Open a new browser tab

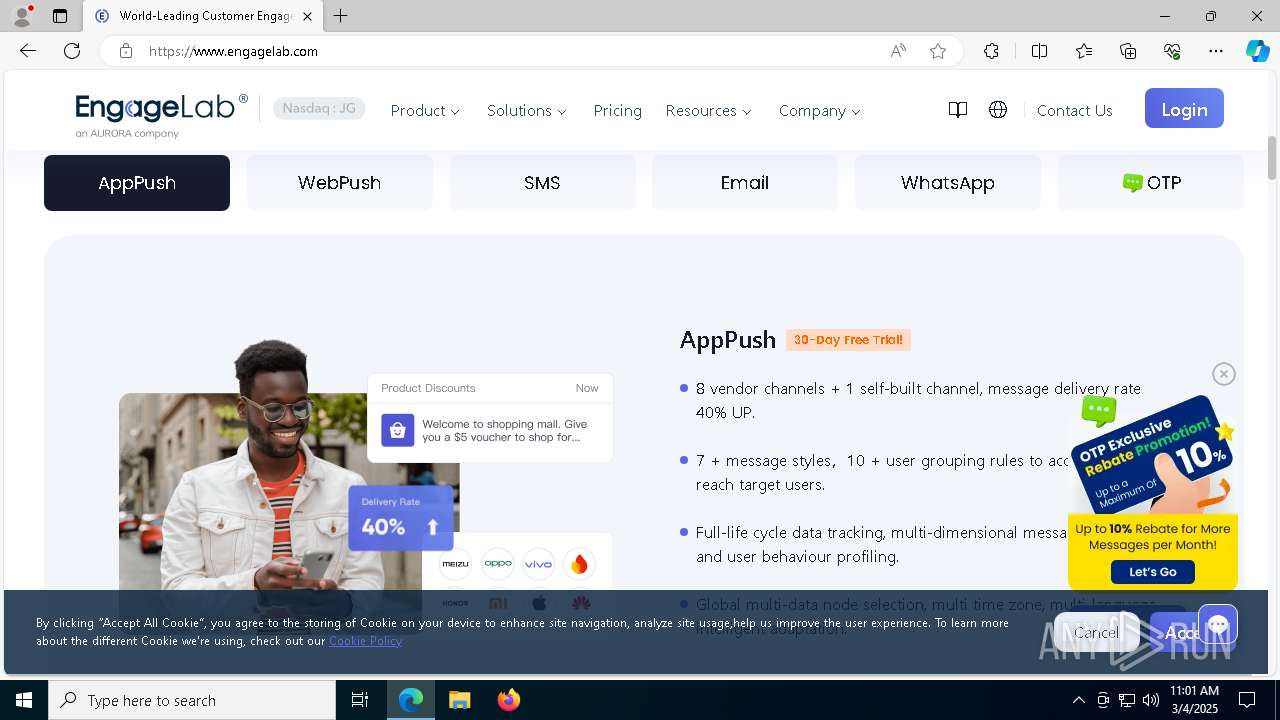[x=341, y=16]
